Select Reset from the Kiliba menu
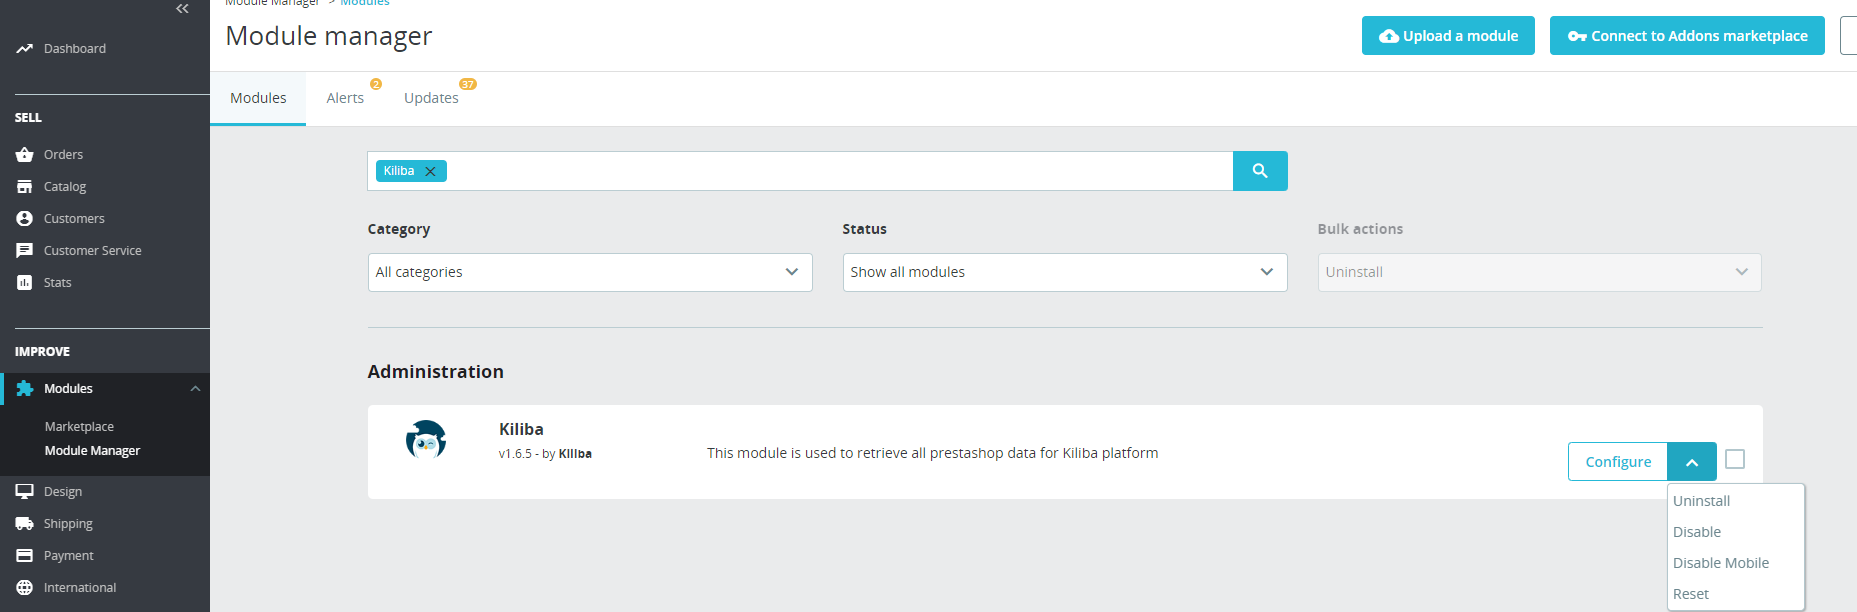 pyautogui.click(x=1691, y=594)
